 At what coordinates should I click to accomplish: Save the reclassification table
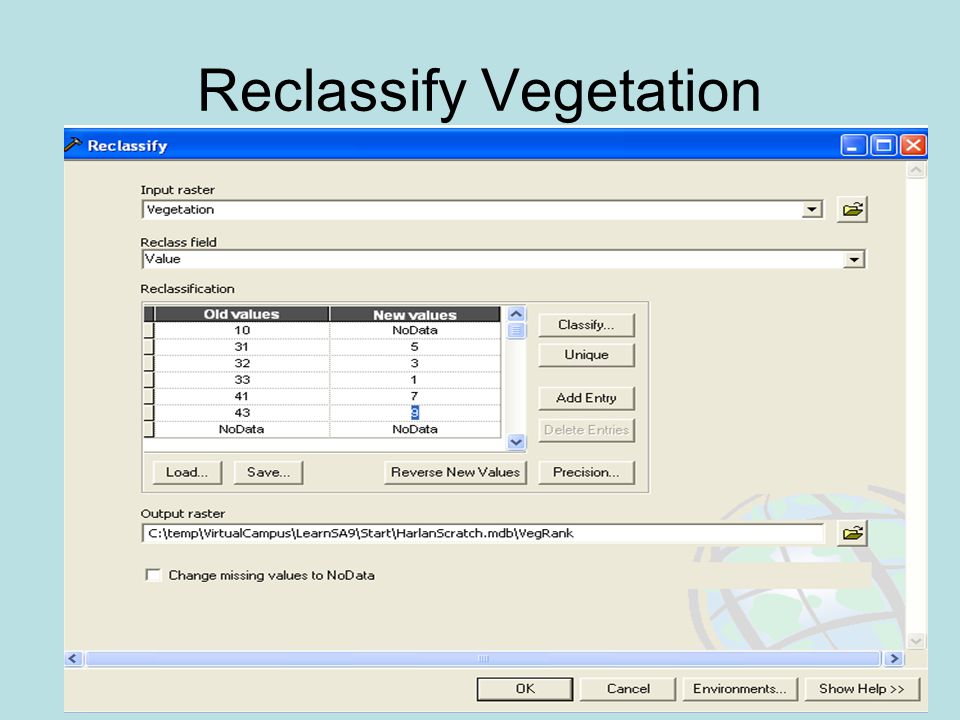pos(268,472)
